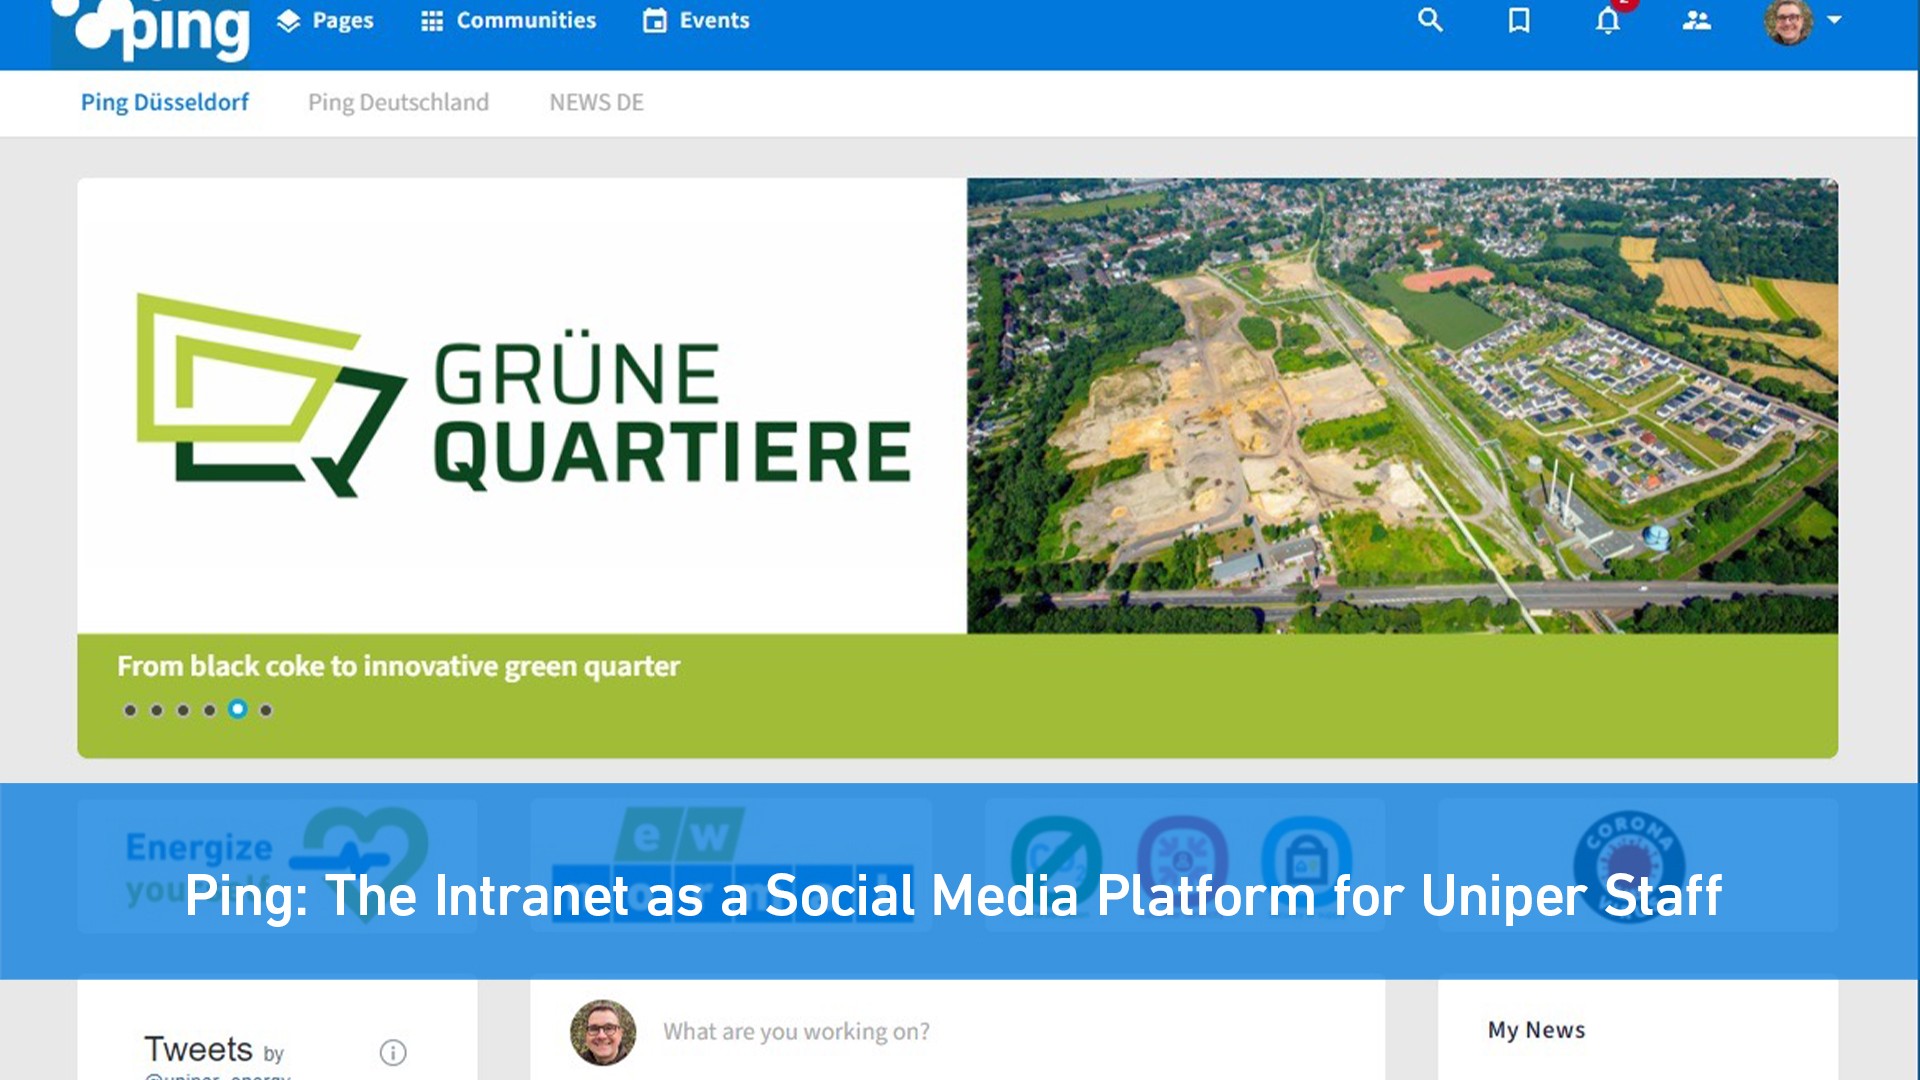
Task: Click the Events calendar icon
Action: [x=655, y=18]
